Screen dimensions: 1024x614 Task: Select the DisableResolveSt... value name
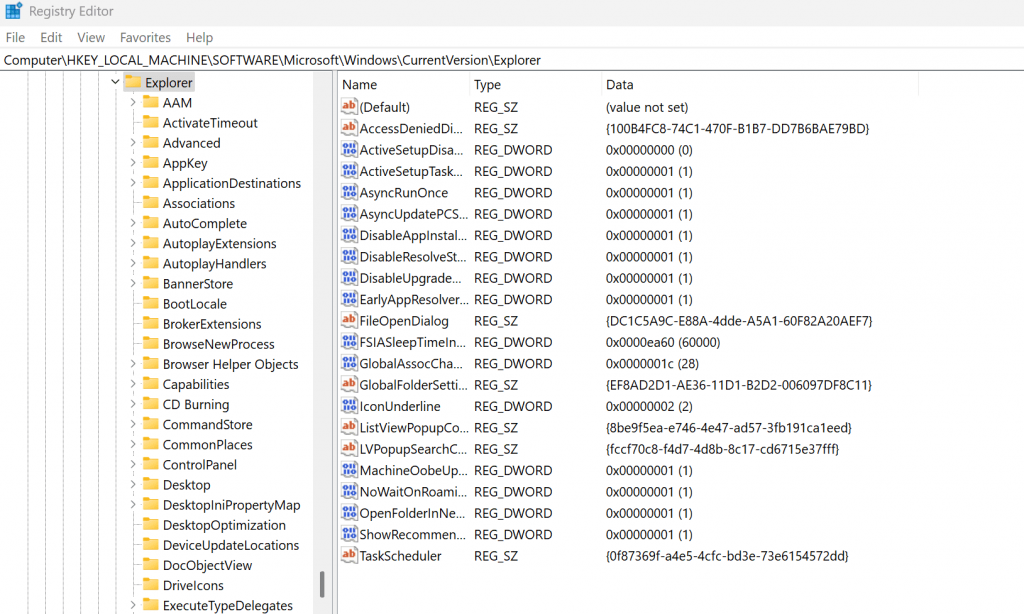pyautogui.click(x=413, y=257)
